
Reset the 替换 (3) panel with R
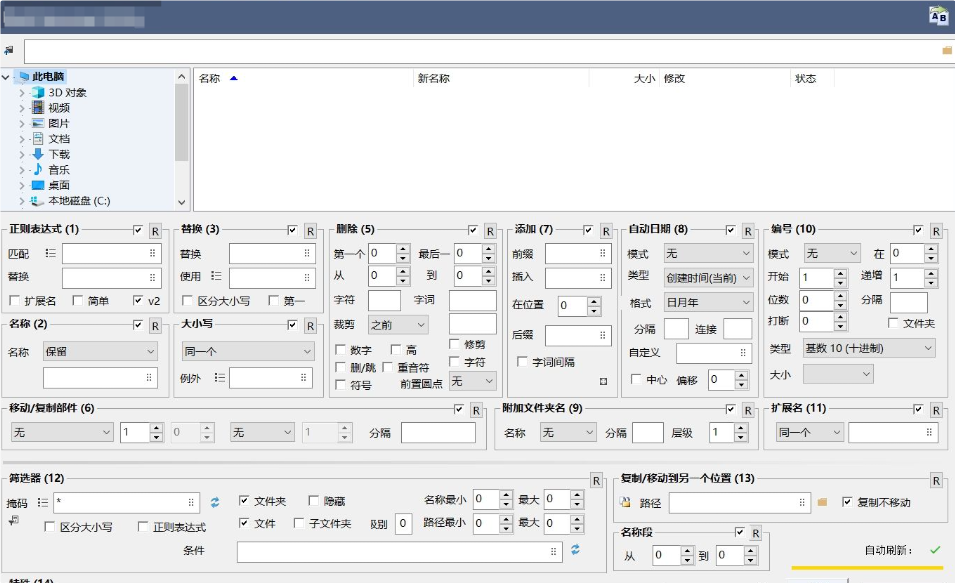pos(311,231)
